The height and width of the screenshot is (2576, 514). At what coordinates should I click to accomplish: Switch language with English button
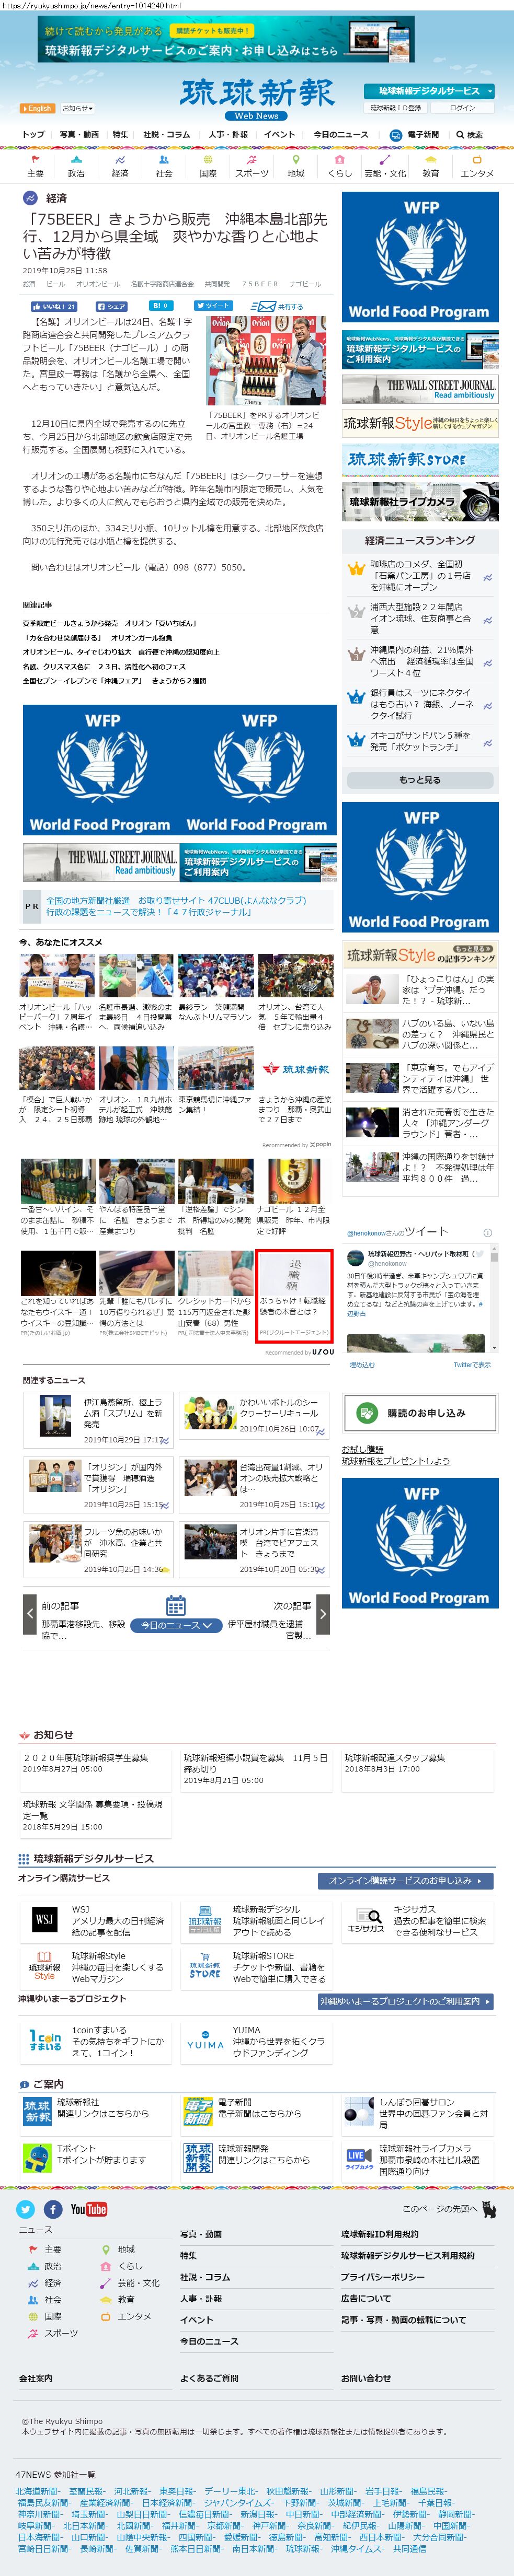pyautogui.click(x=37, y=108)
